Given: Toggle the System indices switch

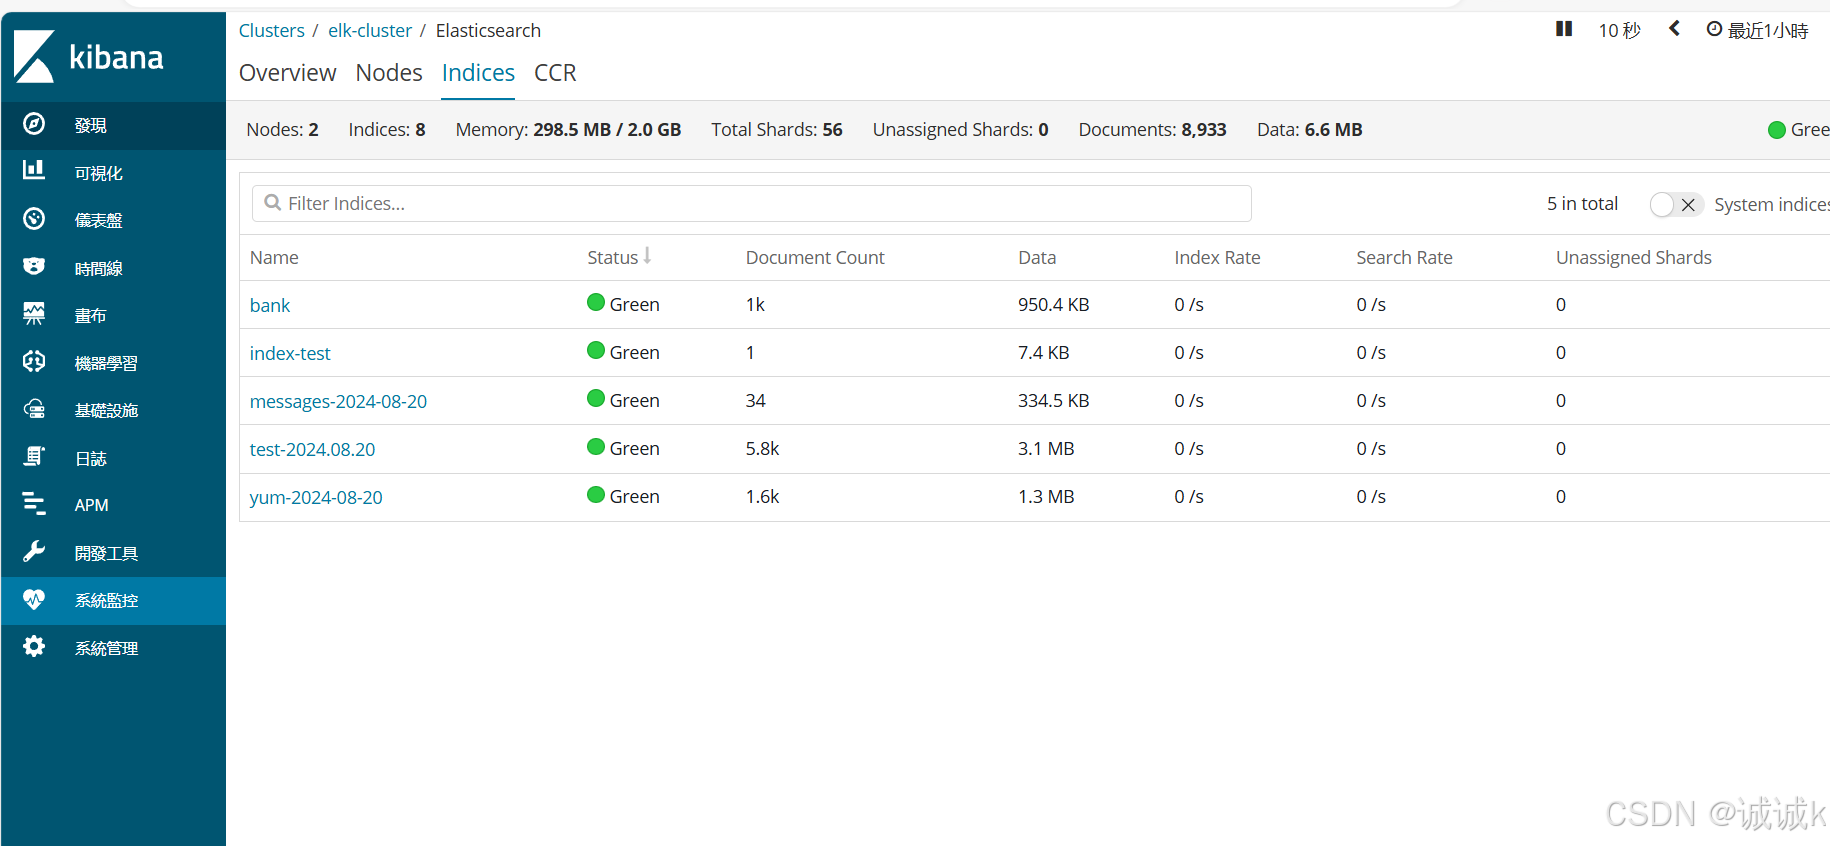Looking at the screenshot, I should pyautogui.click(x=1676, y=204).
